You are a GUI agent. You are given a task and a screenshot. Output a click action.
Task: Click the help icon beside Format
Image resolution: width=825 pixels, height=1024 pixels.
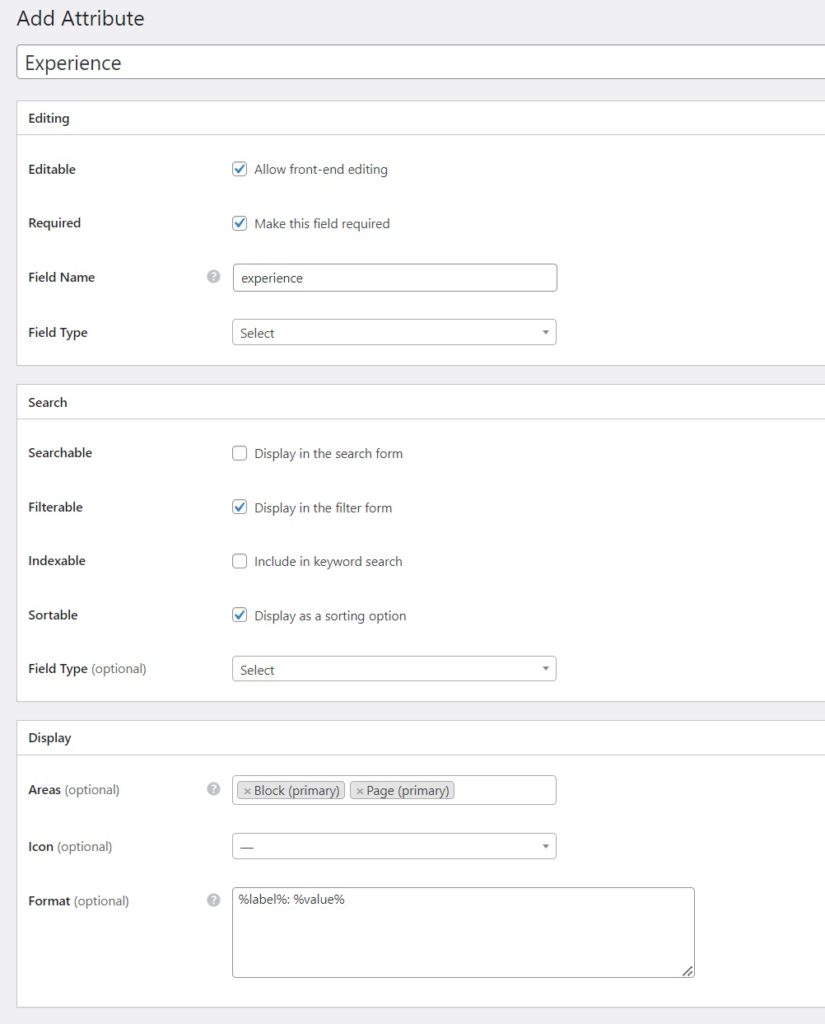pyautogui.click(x=213, y=900)
